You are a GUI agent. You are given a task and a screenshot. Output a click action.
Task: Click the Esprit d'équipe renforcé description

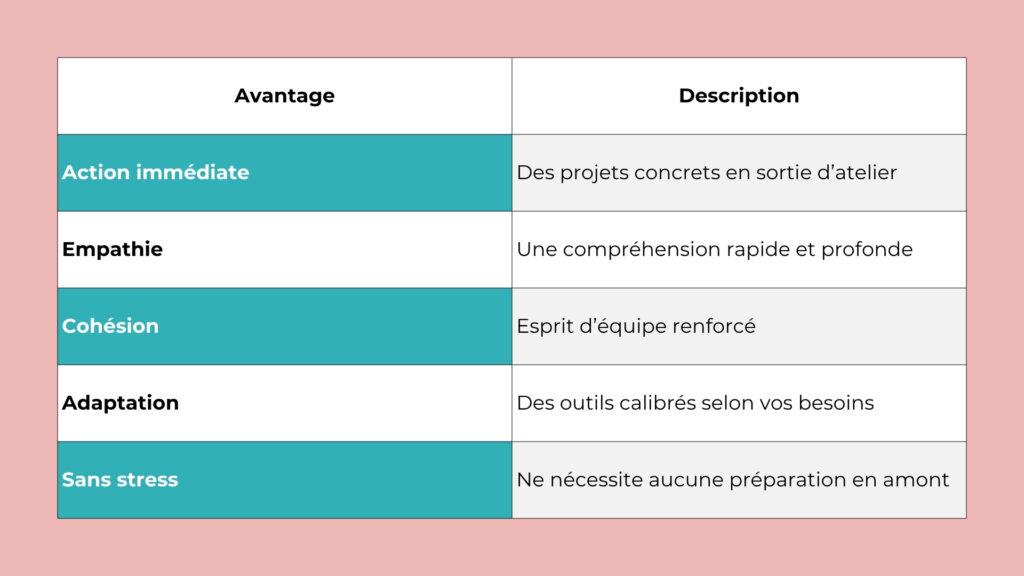pyautogui.click(x=636, y=327)
